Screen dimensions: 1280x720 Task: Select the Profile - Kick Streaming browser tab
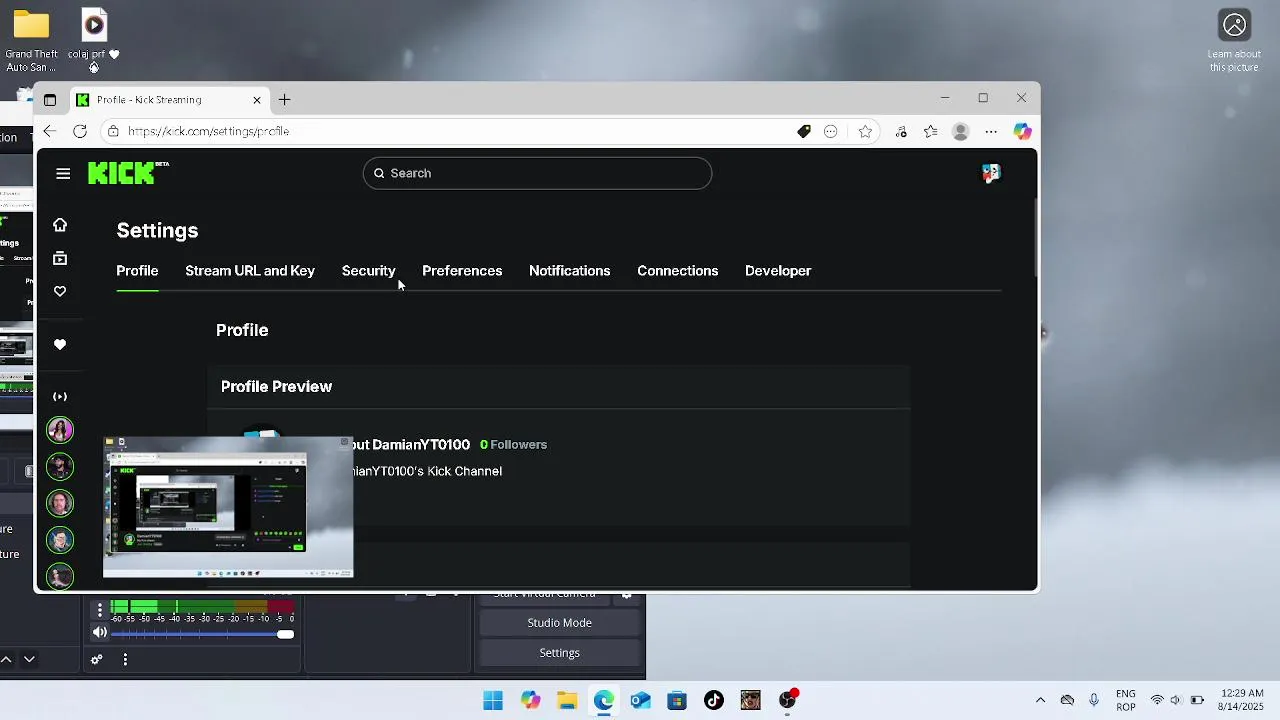click(169, 100)
